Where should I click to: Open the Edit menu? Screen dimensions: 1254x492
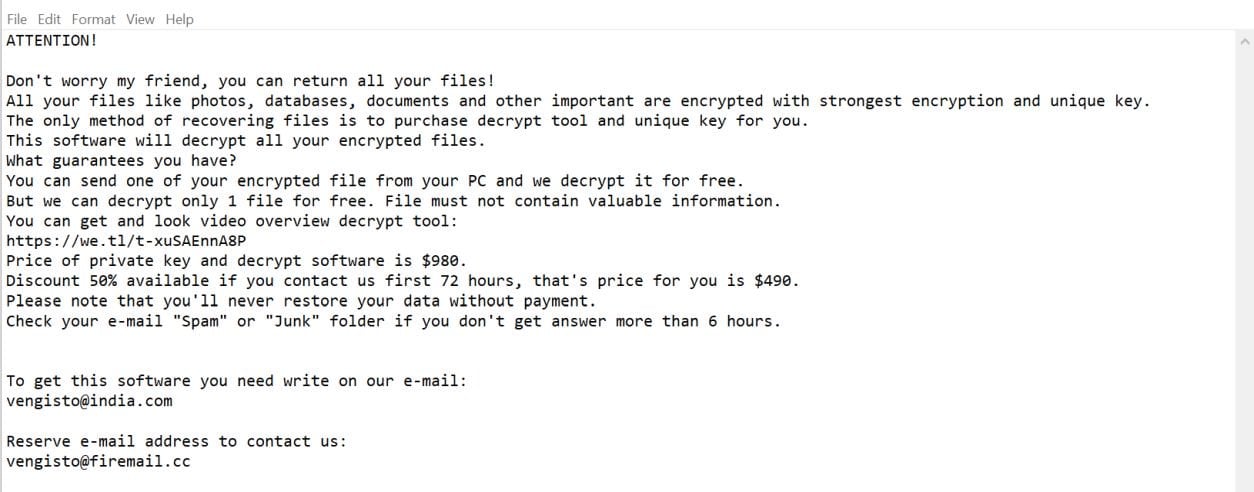(48, 19)
